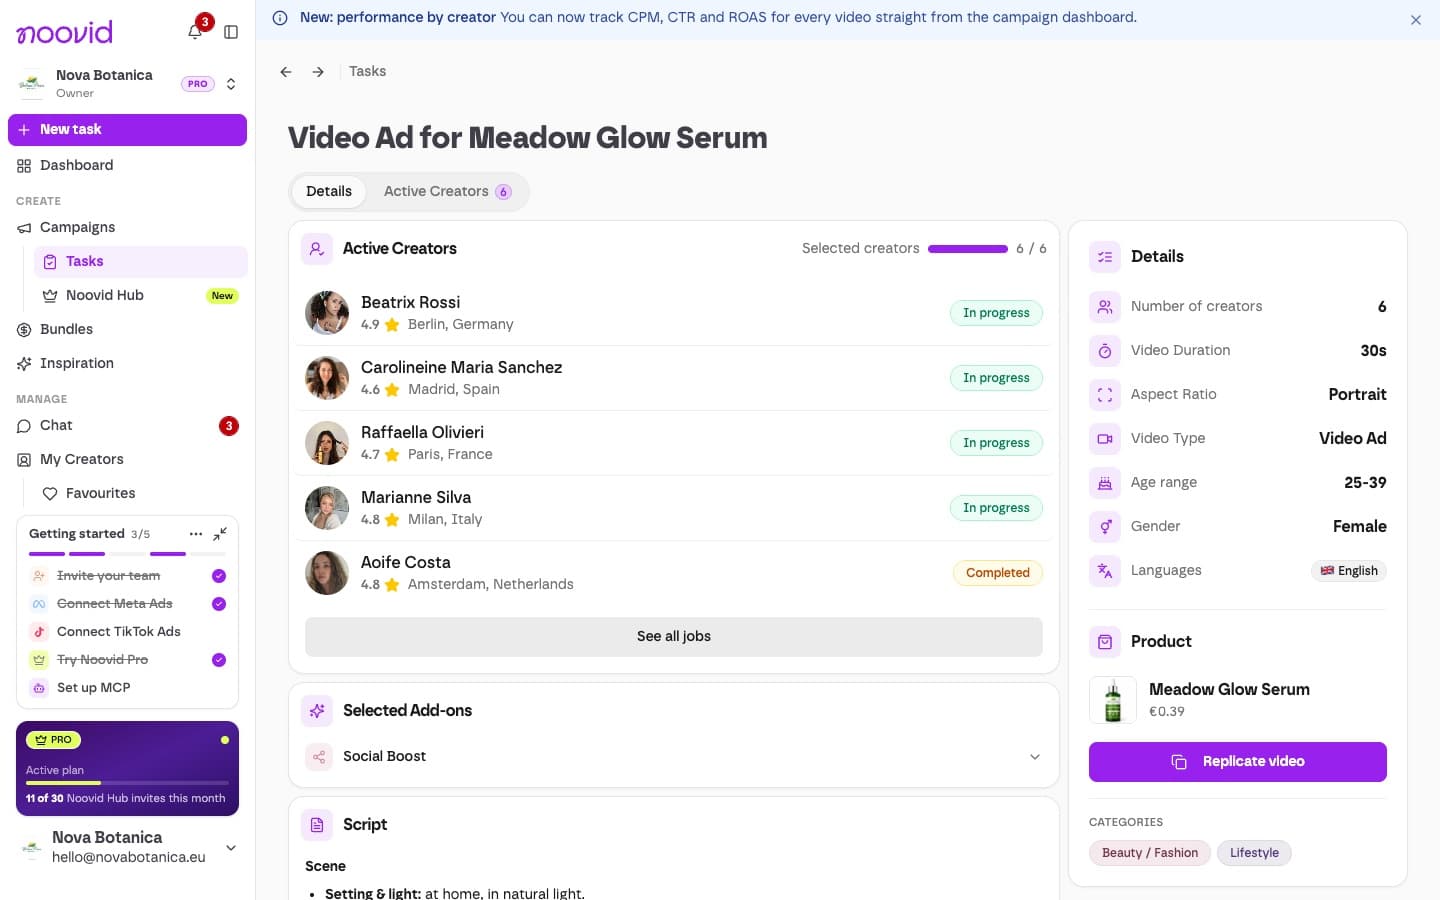
Task: Click the Meadow Glow Serum product thumbnail
Action: pos(1113,700)
